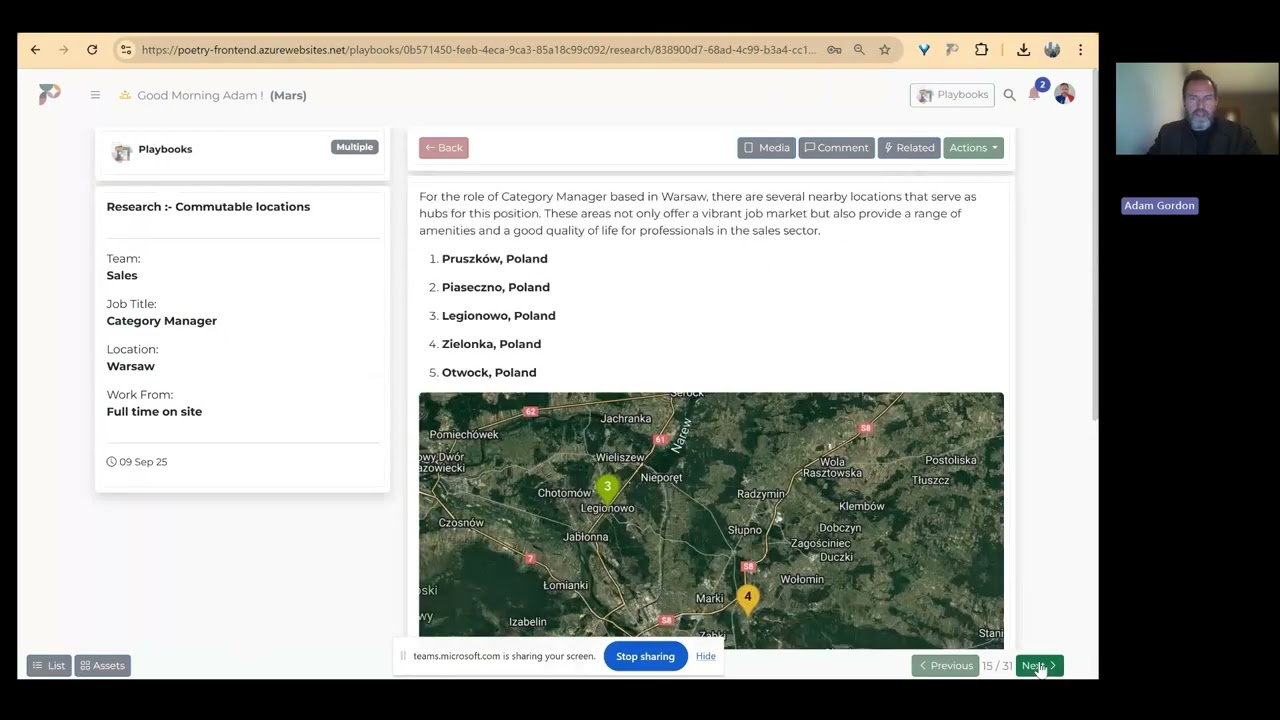Image resolution: width=1280 pixels, height=720 pixels.
Task: Select Piaseczno, Poland entry
Action: tap(496, 287)
